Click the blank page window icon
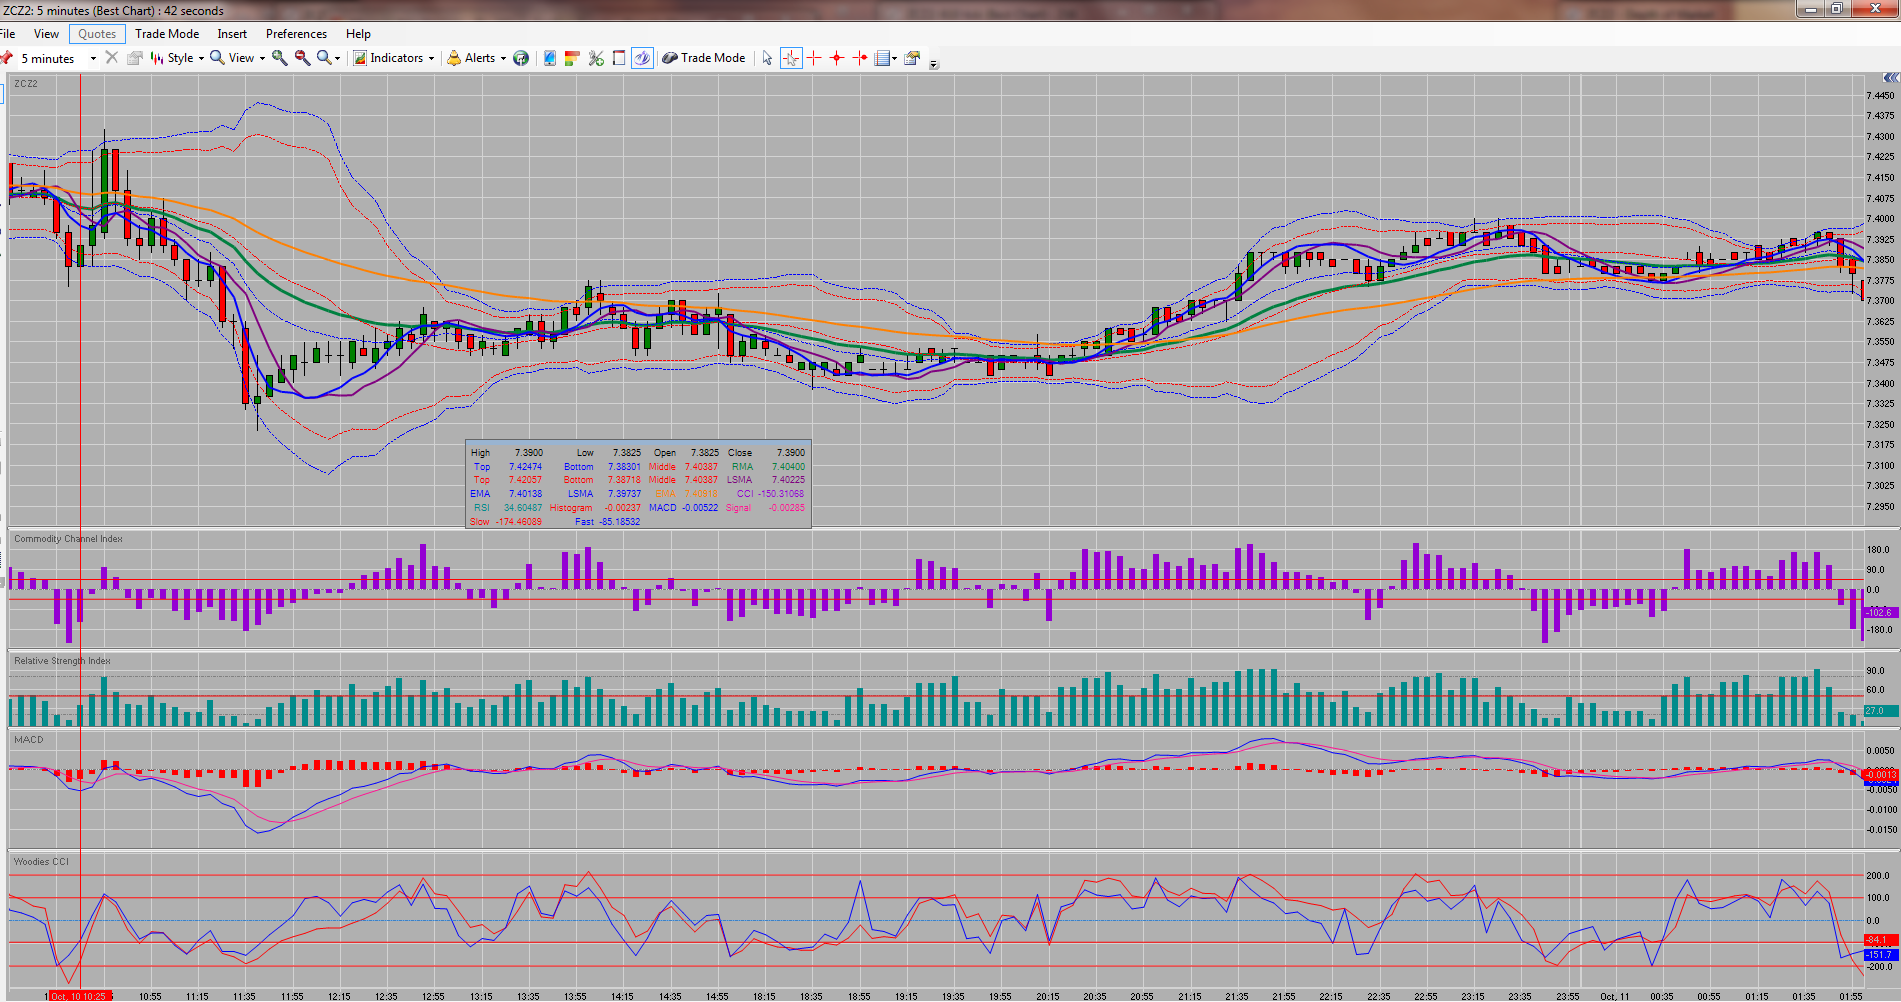Screen dimensions: 1901x1002 (x=619, y=58)
